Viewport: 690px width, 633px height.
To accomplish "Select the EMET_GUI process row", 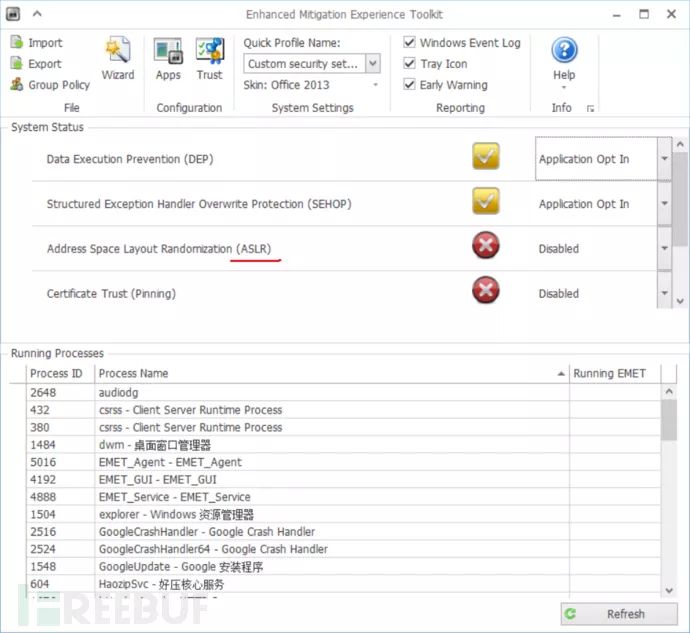I will [x=343, y=479].
